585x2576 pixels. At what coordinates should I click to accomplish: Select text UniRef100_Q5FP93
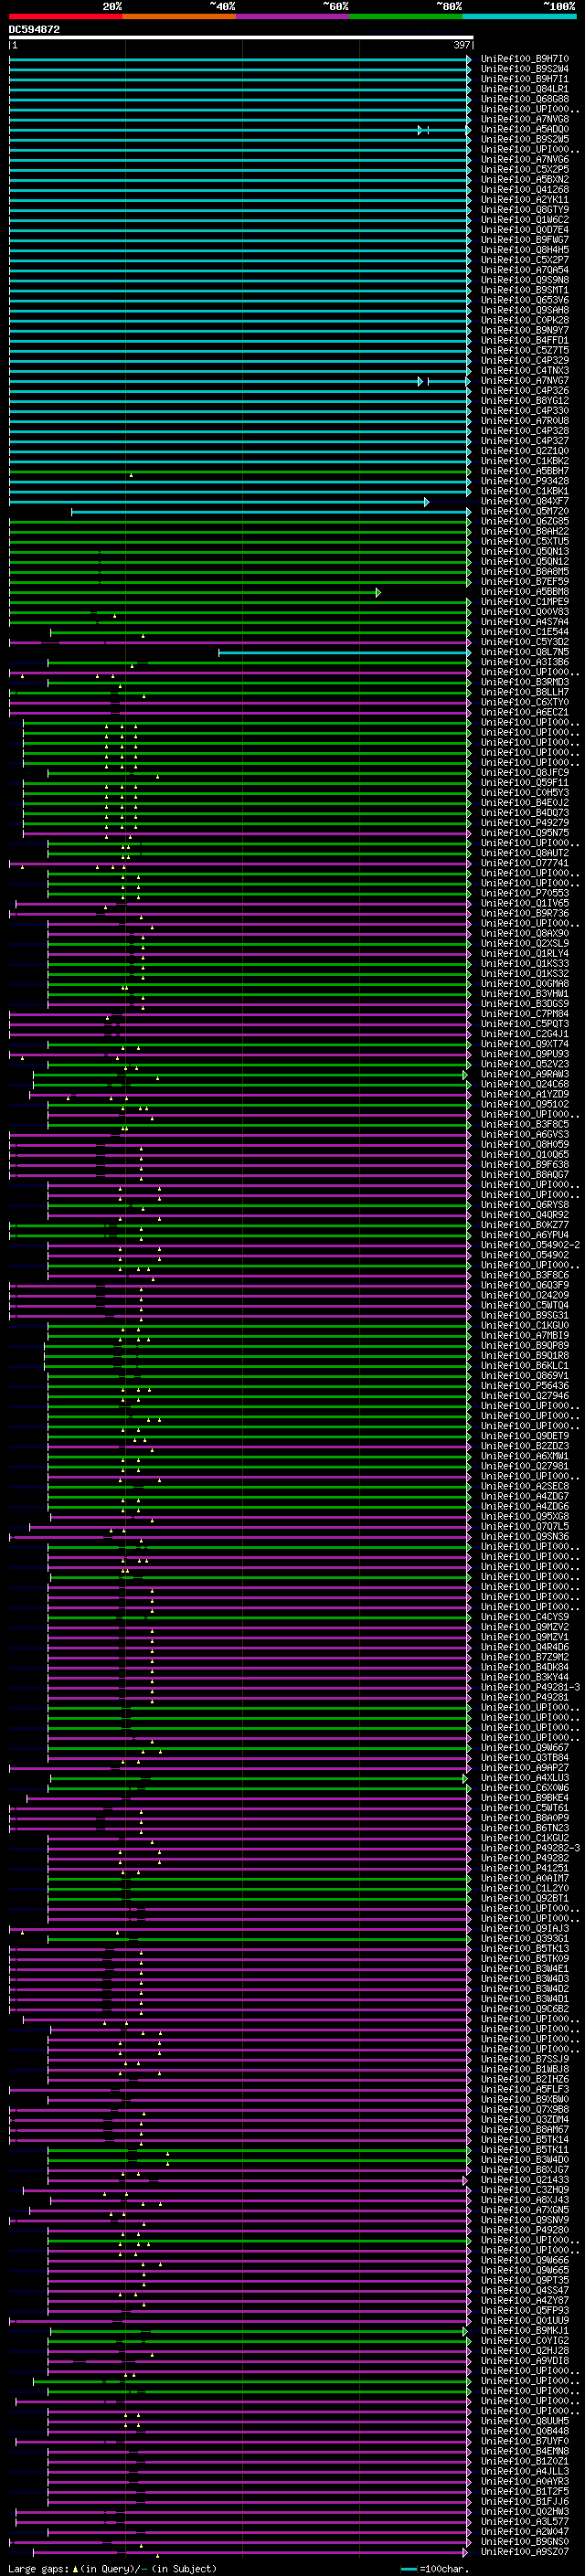point(524,2309)
